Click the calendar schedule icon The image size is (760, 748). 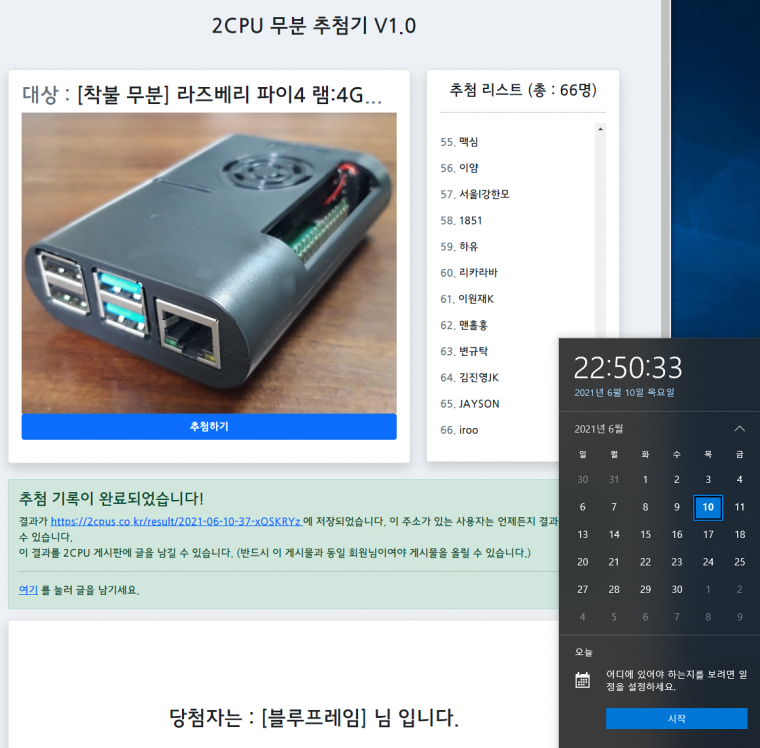(583, 680)
